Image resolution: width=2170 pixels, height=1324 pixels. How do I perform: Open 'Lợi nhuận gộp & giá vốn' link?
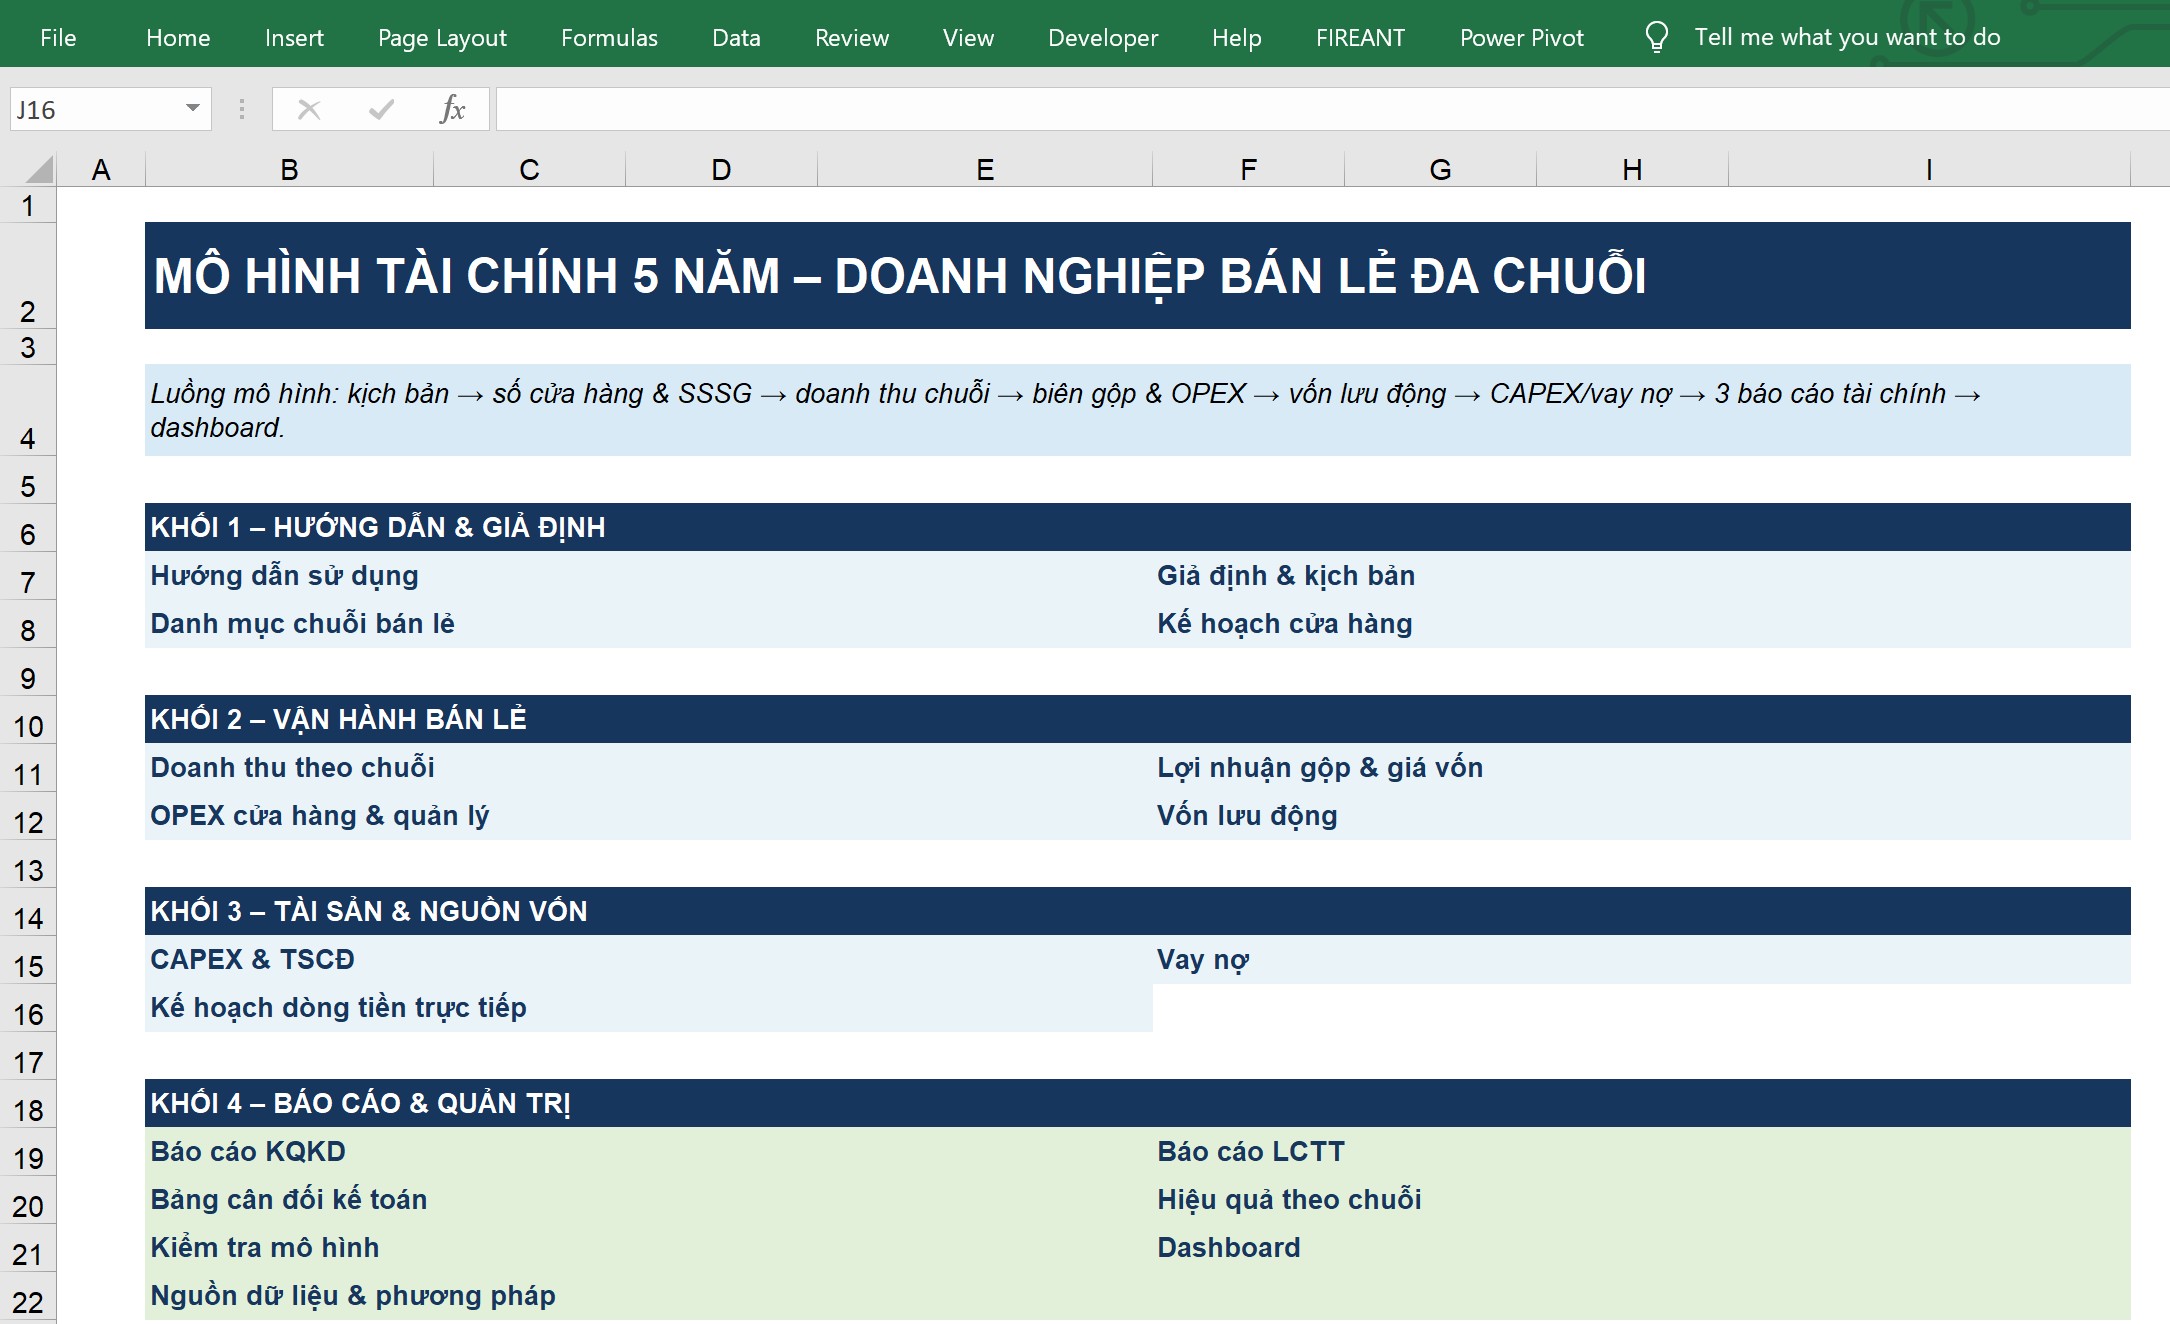click(1320, 768)
